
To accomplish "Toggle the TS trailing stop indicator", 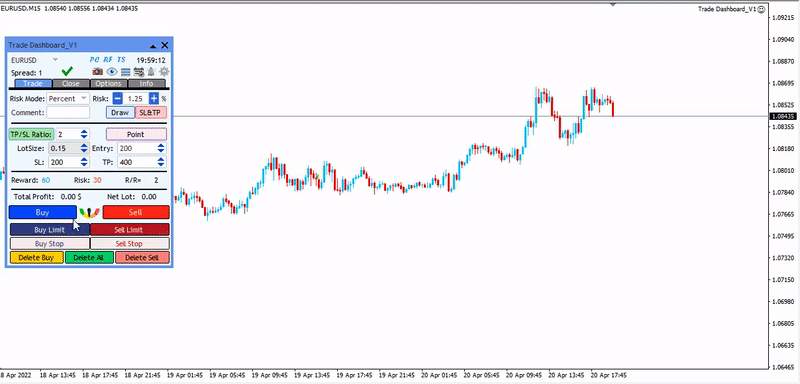I will tap(121, 60).
